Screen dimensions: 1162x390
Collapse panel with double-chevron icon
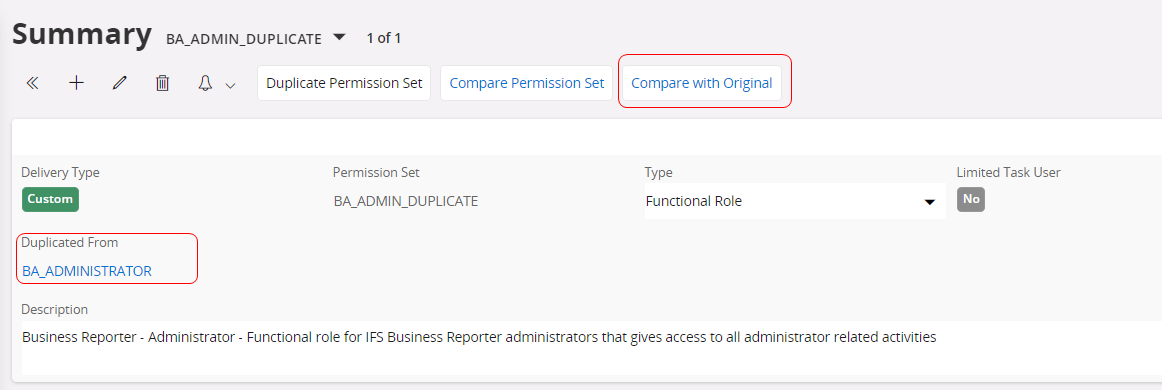click(32, 83)
